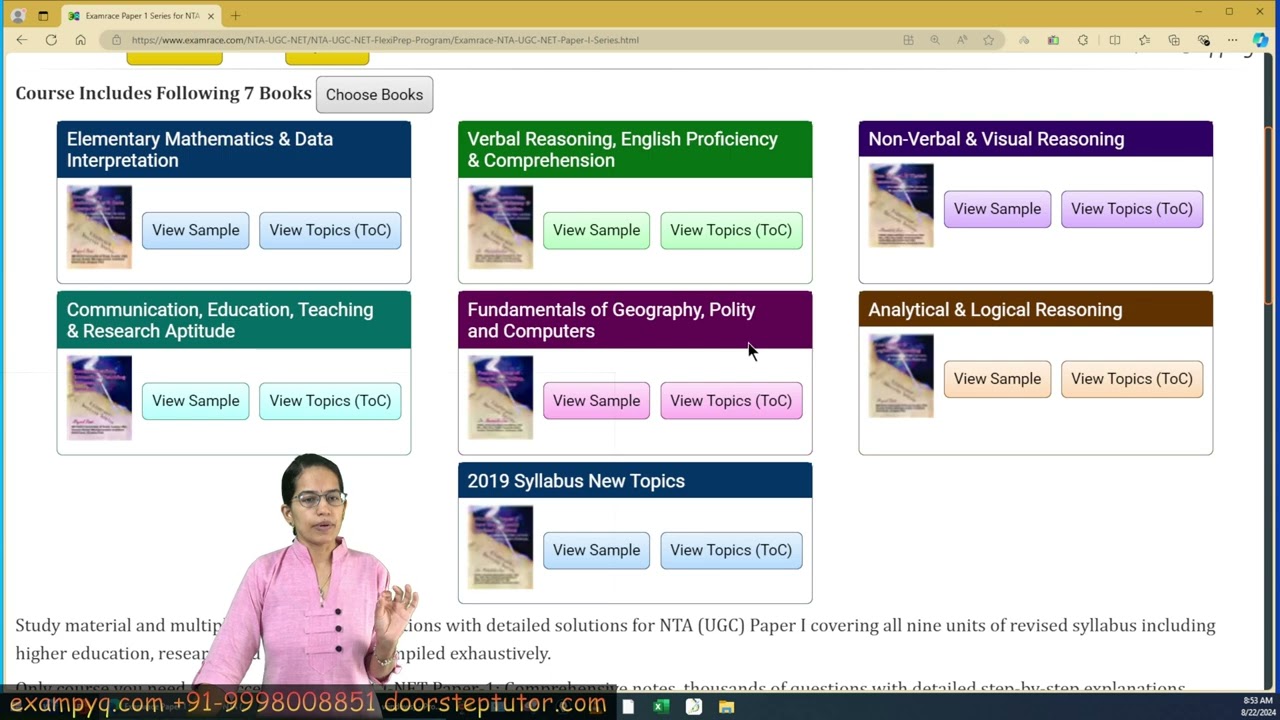The image size is (1280, 720).
Task: Open Settings and more menu
Action: pos(1233,40)
